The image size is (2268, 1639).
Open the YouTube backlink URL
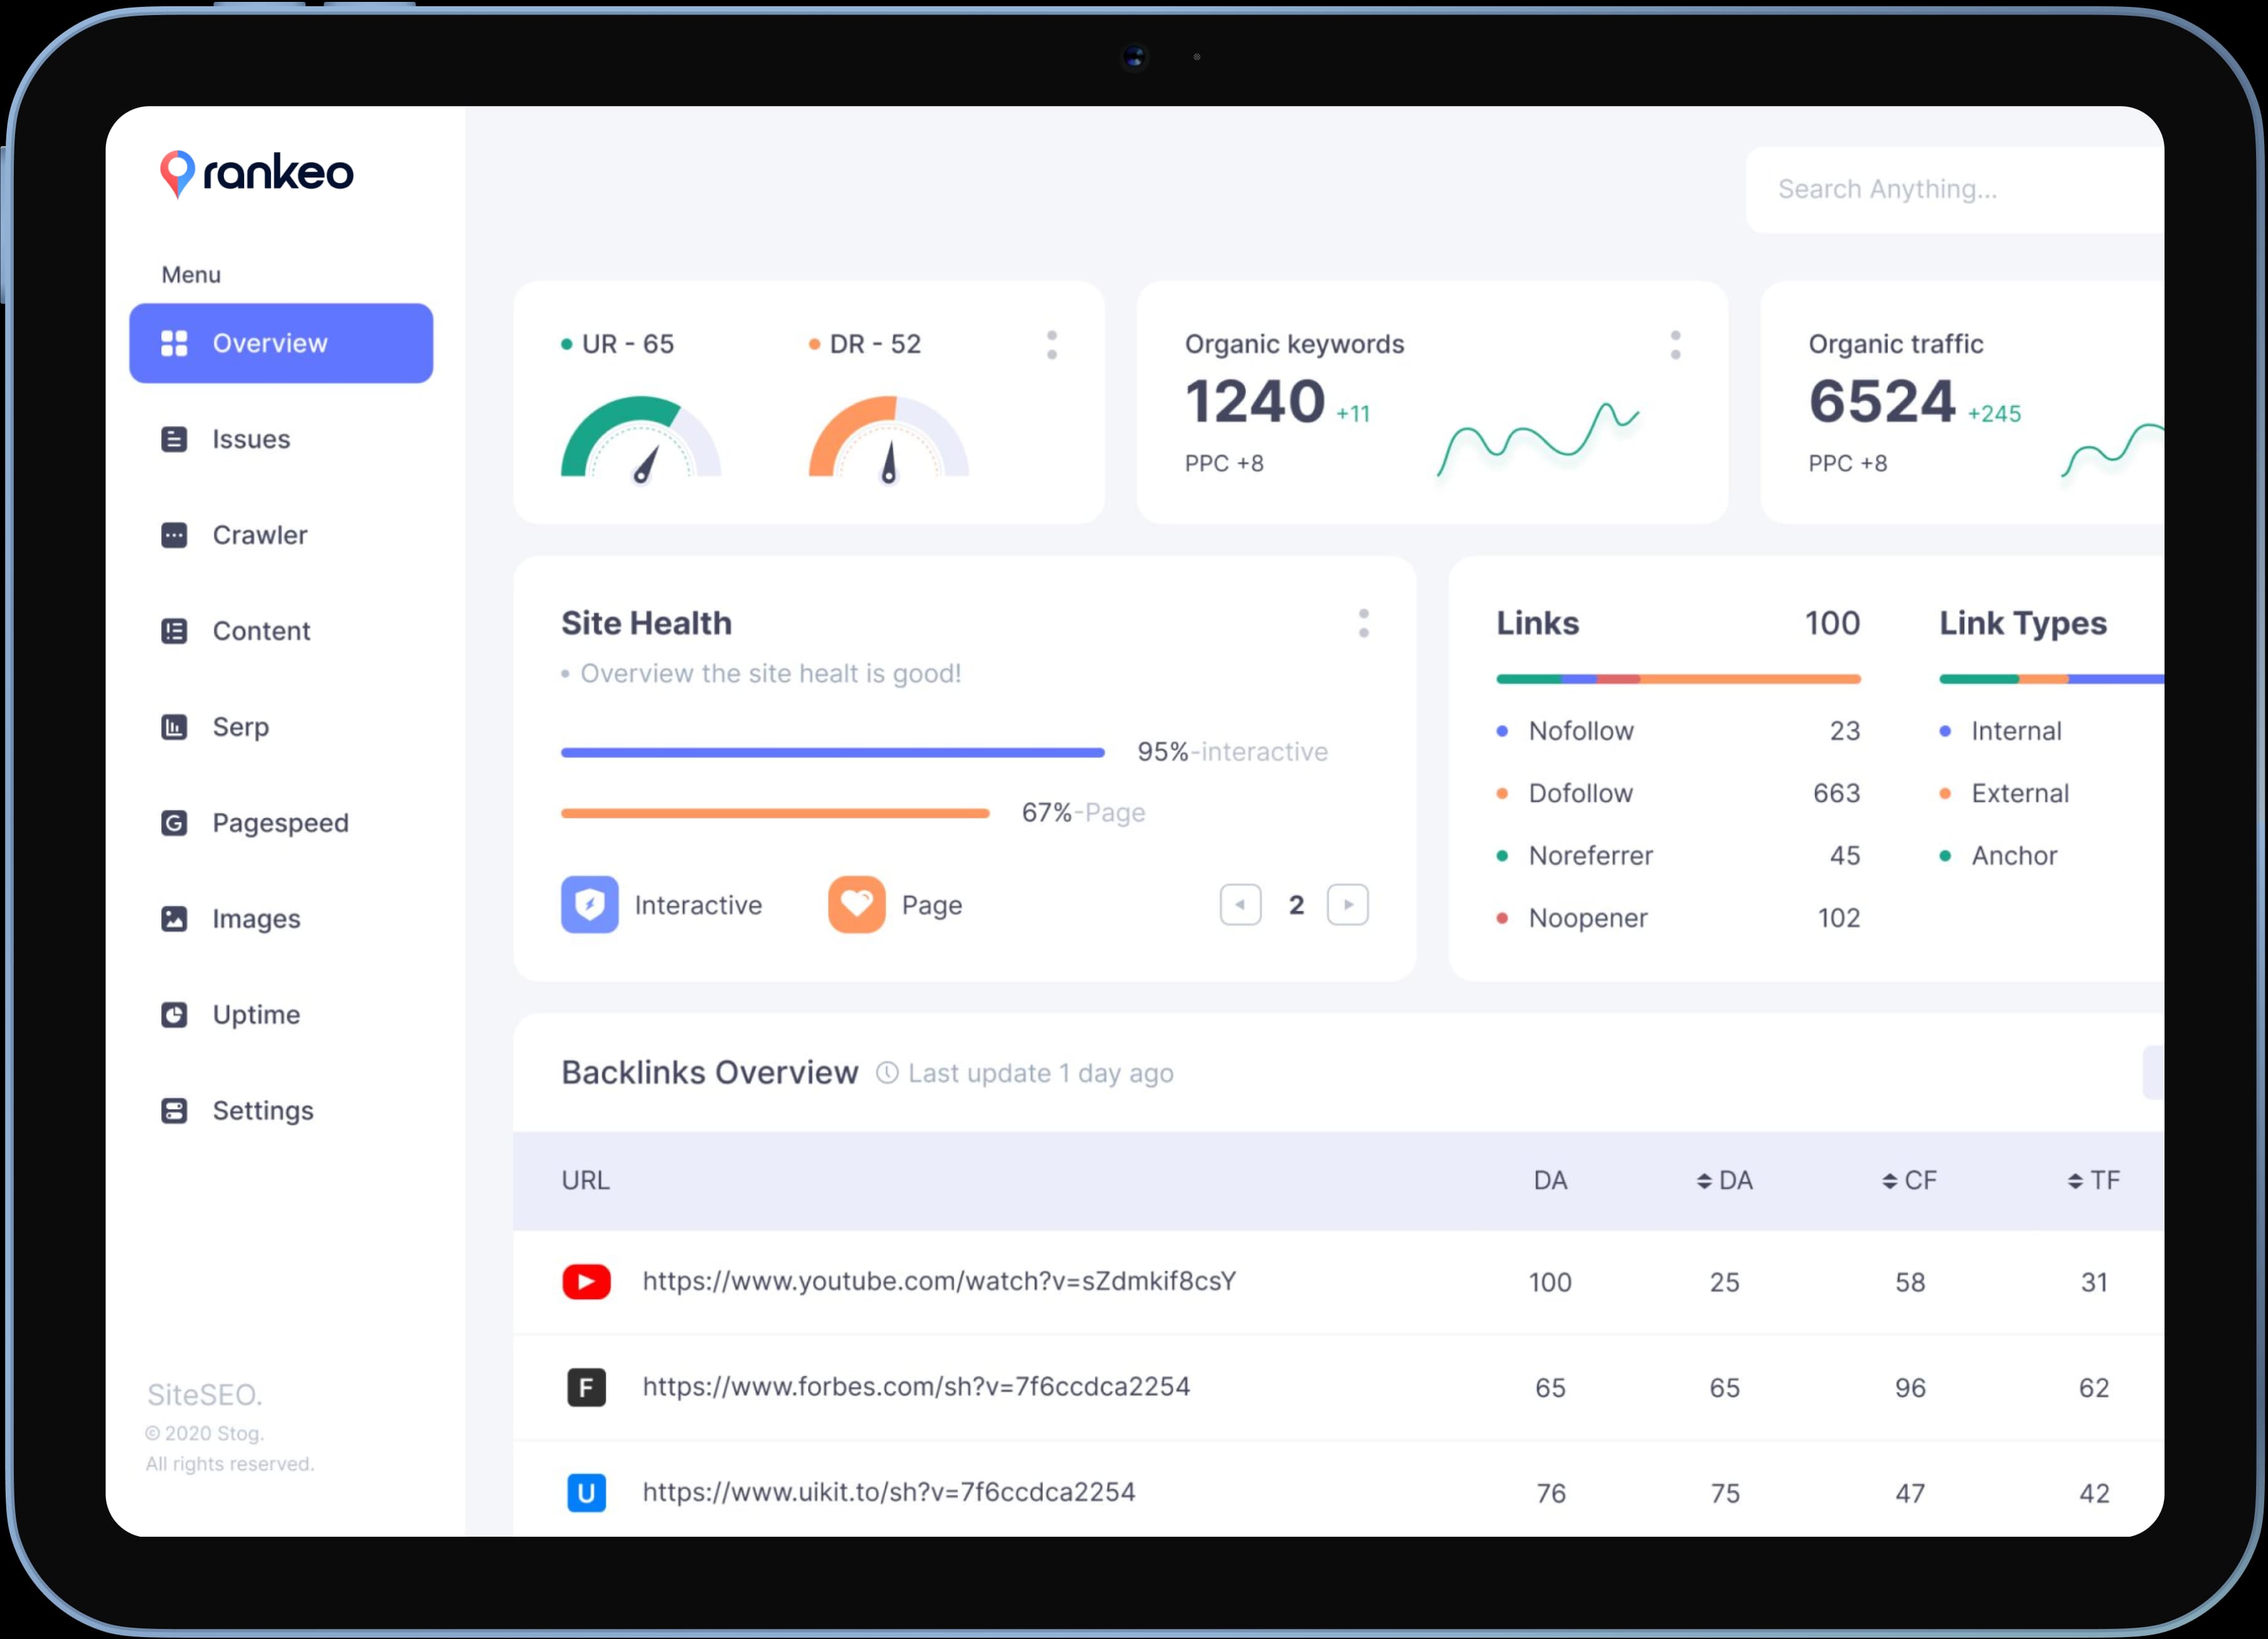(x=938, y=1281)
